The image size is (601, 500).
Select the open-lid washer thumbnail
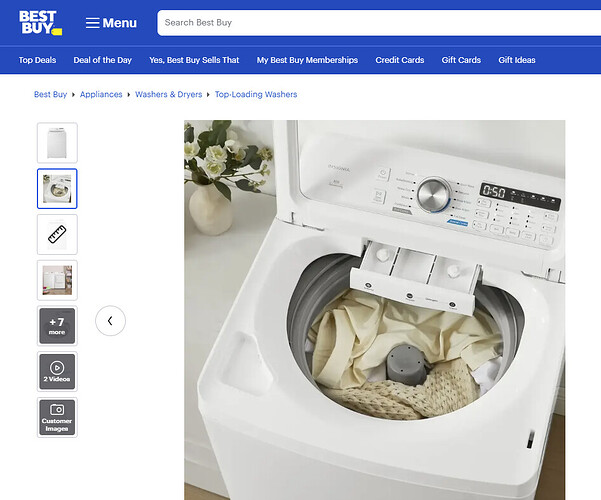pos(57,189)
